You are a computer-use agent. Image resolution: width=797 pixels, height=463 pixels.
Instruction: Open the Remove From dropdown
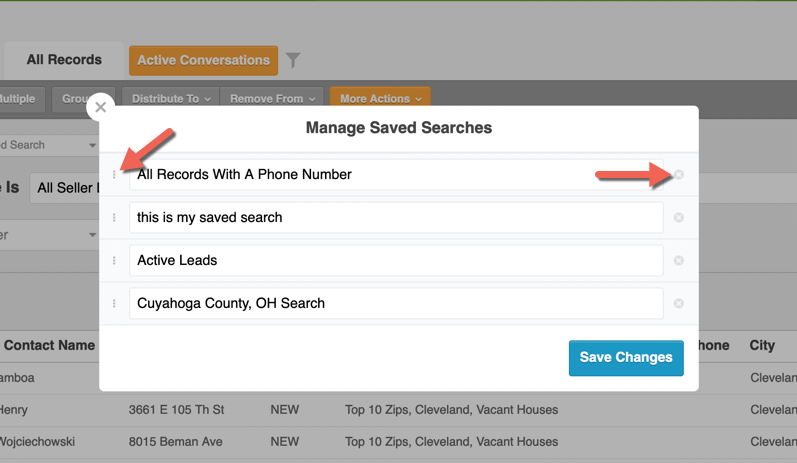(273, 99)
